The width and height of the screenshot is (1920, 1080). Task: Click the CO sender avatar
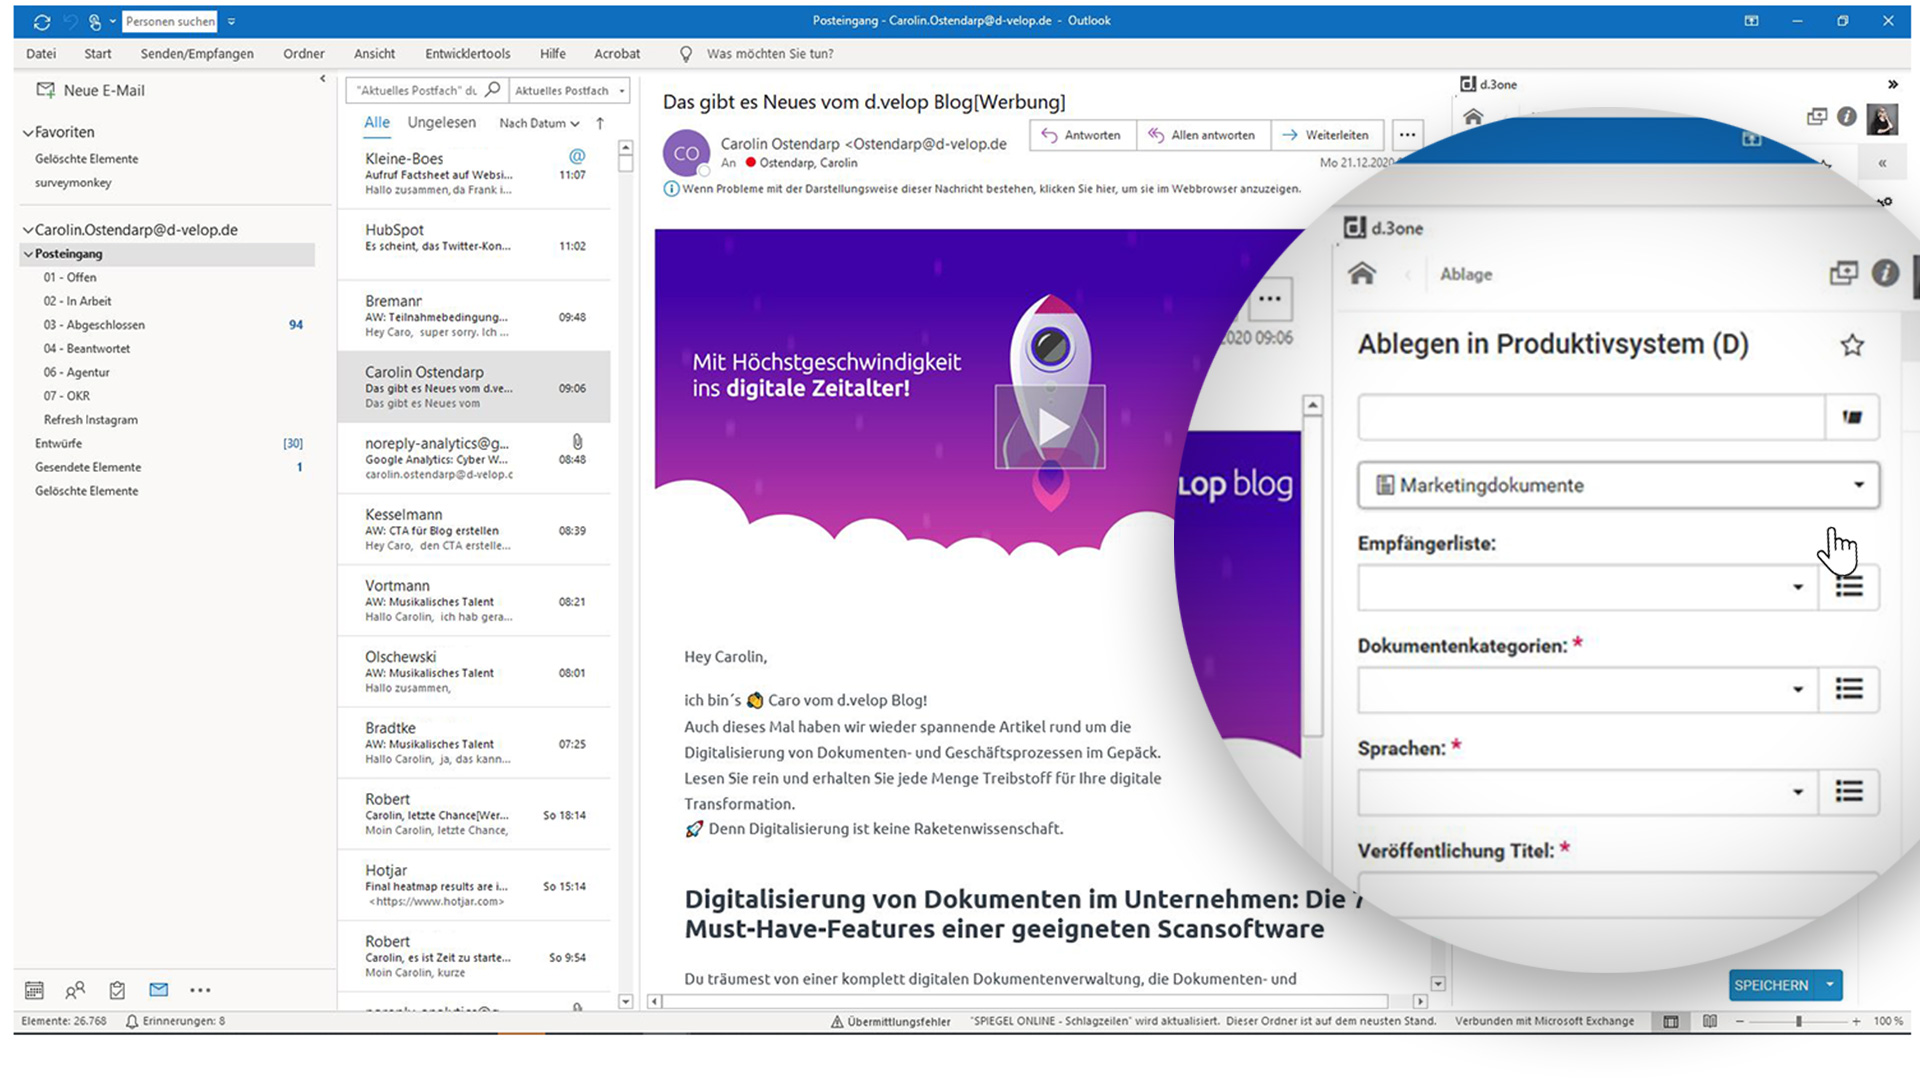pyautogui.click(x=686, y=153)
